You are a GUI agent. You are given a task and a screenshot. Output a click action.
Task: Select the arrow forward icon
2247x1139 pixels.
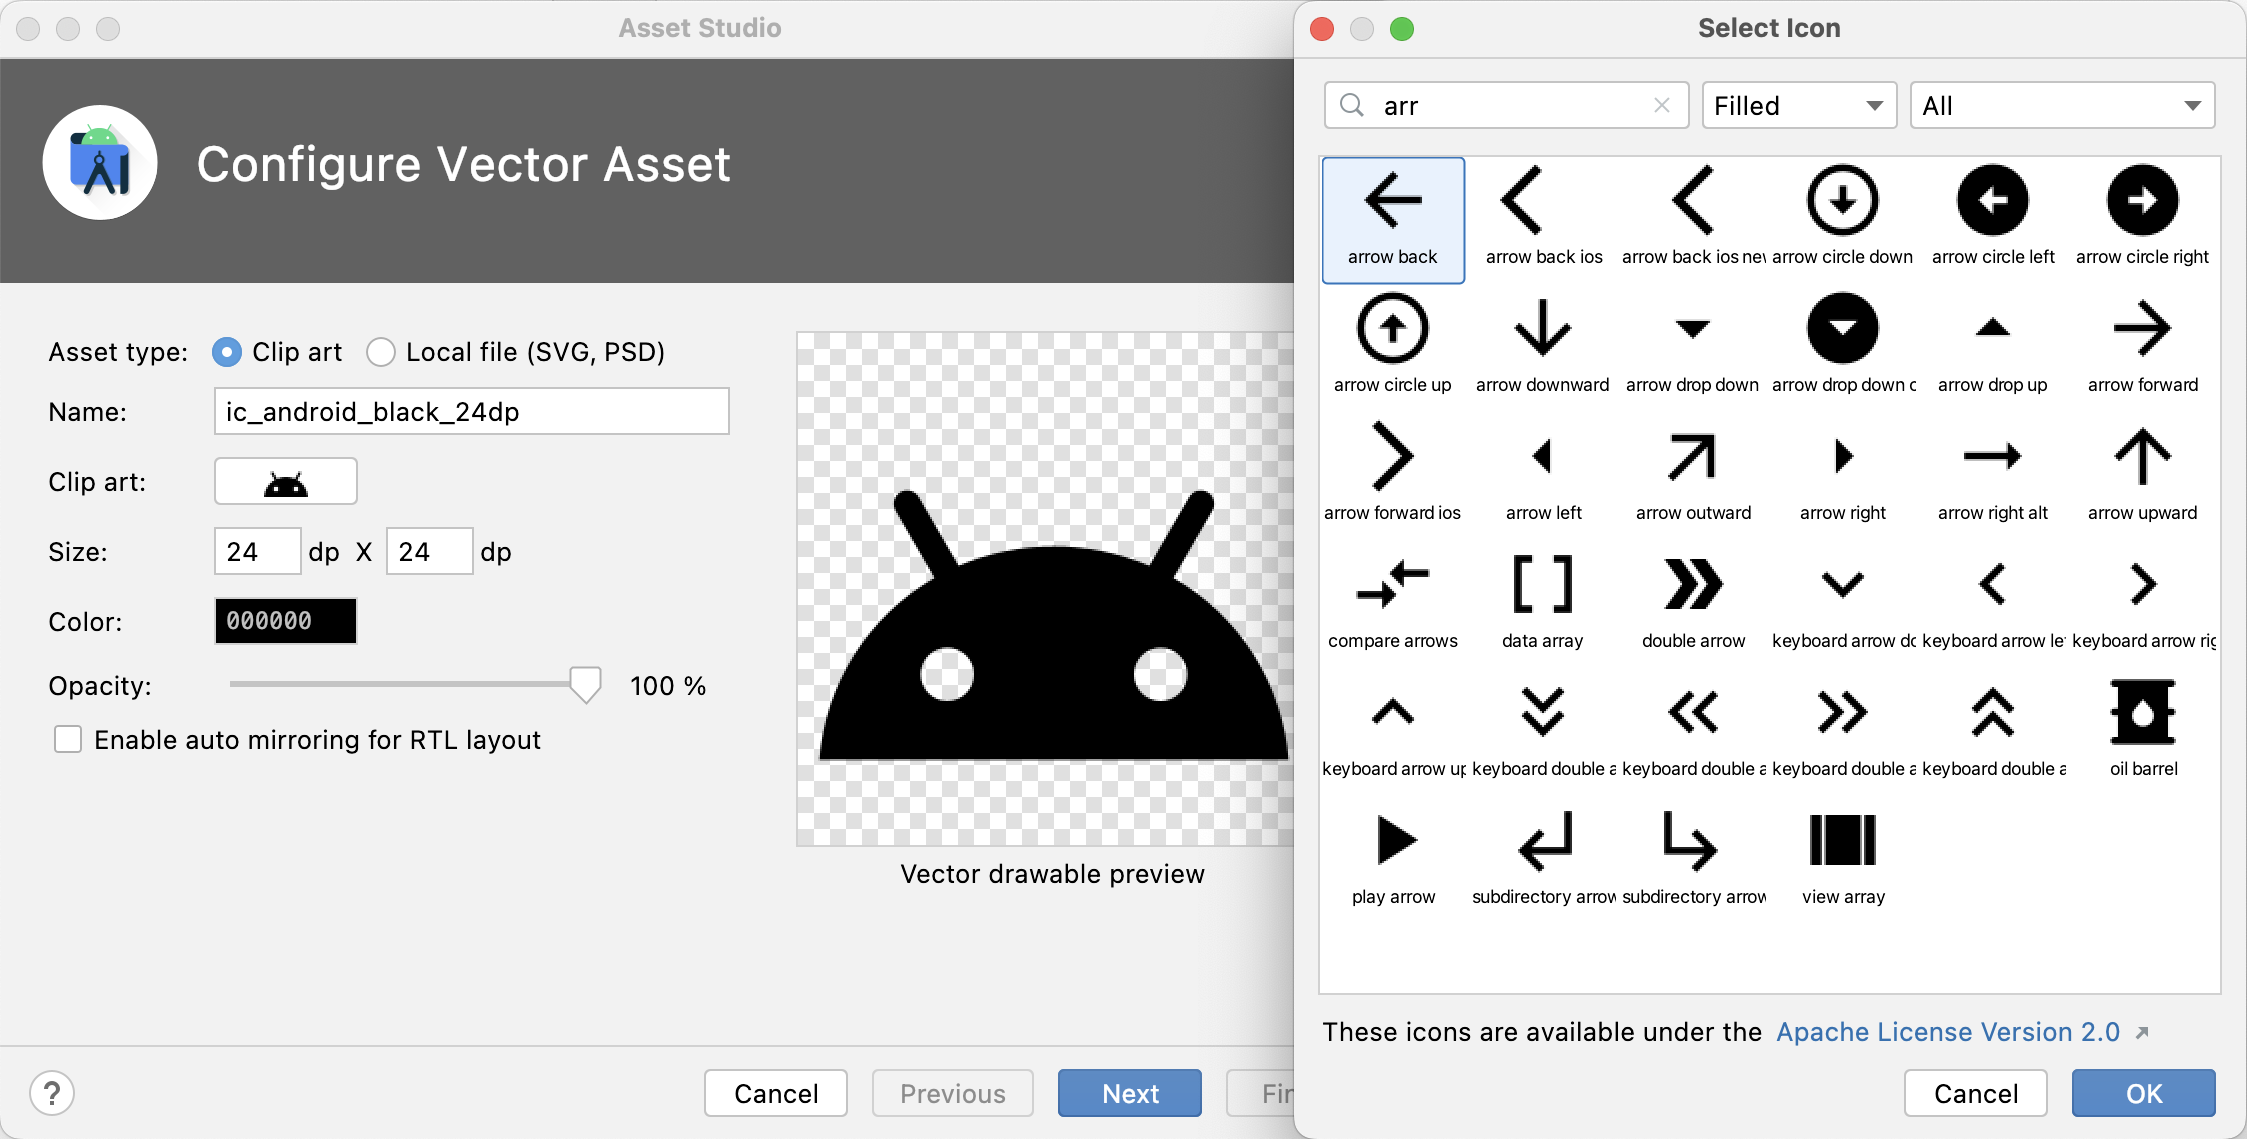pyautogui.click(x=2143, y=348)
